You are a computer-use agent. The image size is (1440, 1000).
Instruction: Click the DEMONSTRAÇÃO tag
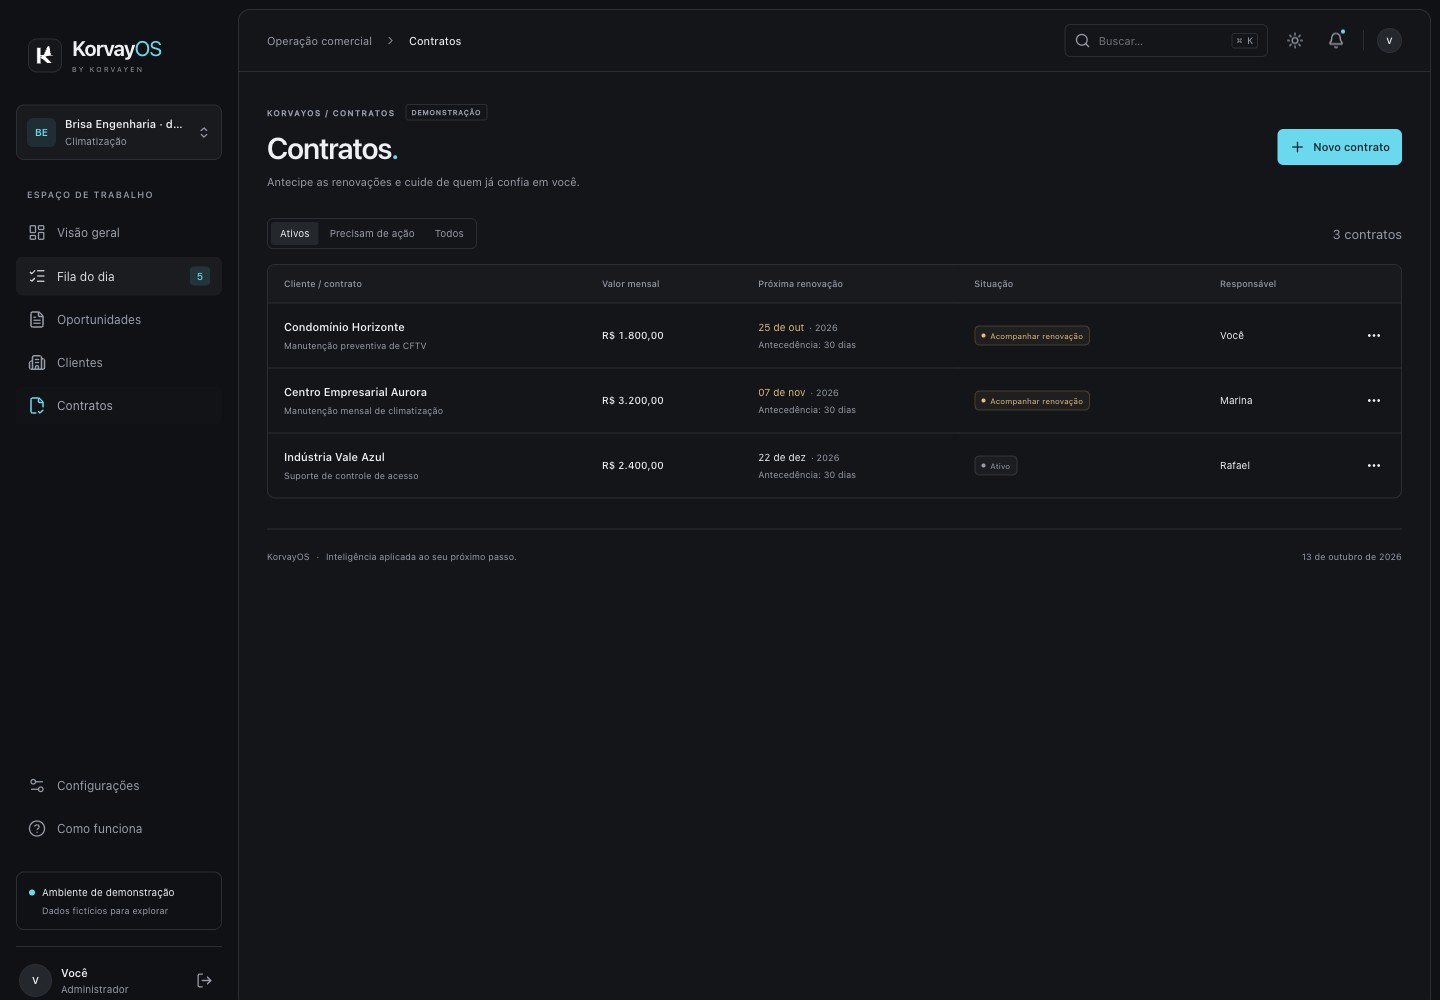446,113
